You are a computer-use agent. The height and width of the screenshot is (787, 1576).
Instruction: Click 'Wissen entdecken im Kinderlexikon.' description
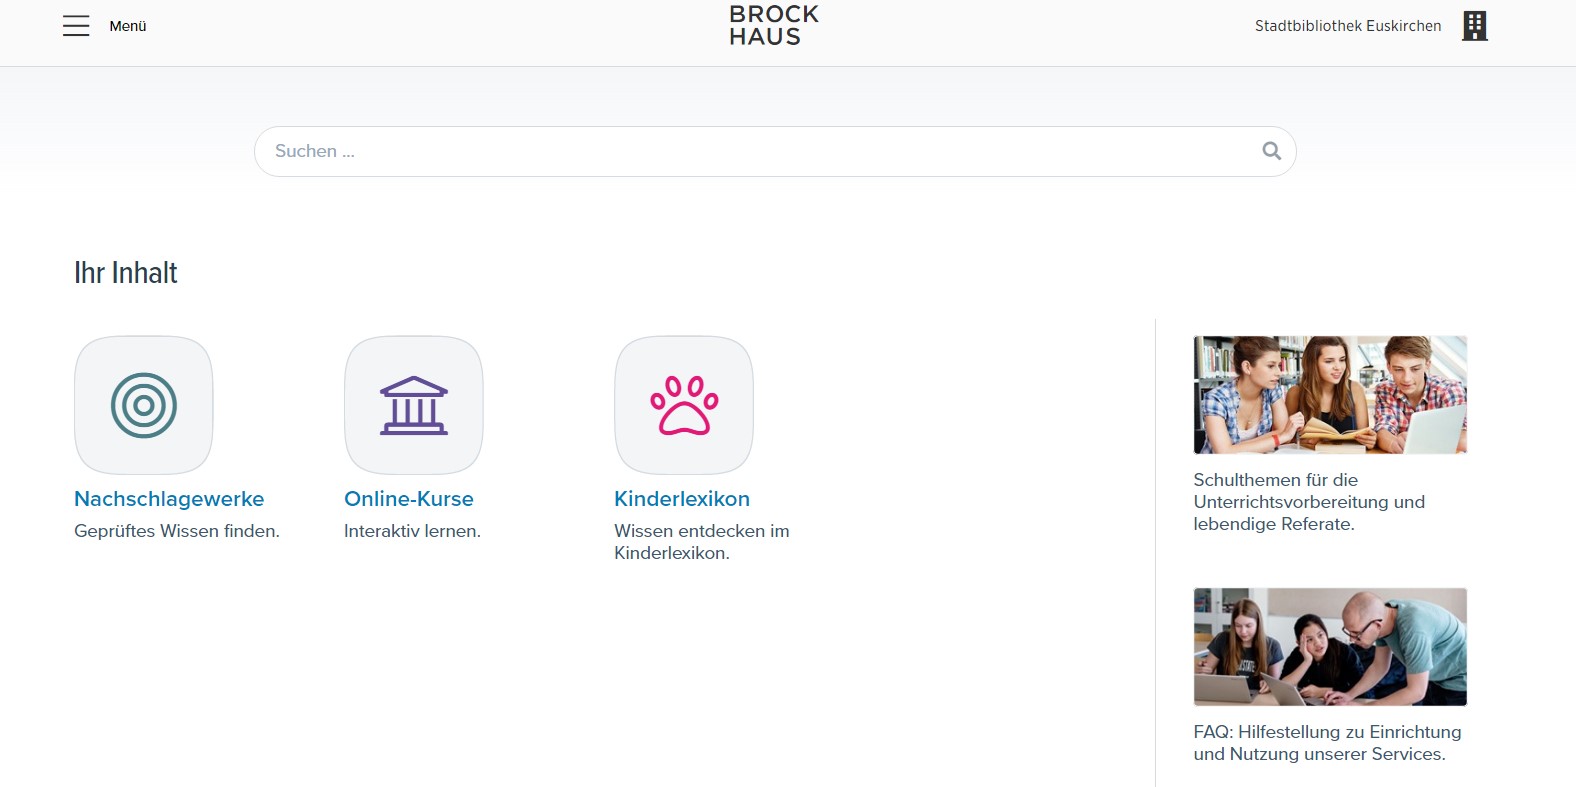701,542
